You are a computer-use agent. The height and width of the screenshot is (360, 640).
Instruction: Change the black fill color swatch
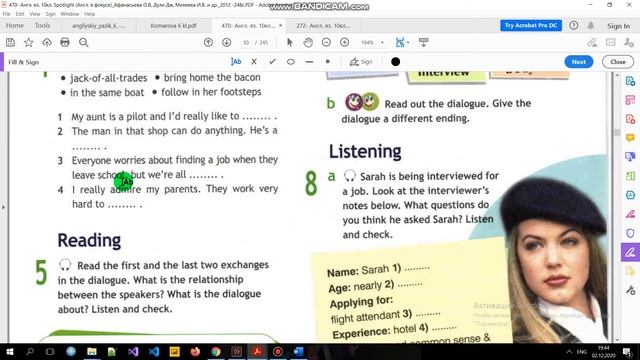[x=395, y=62]
